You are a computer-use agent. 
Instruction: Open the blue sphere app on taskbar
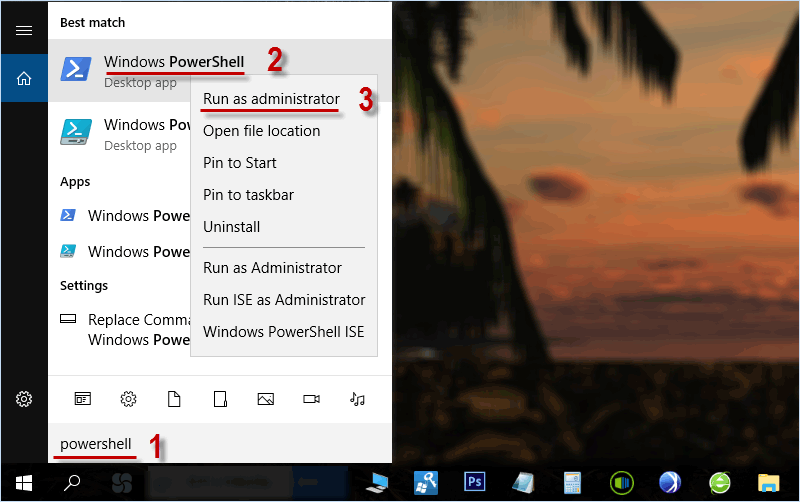[x=670, y=483]
